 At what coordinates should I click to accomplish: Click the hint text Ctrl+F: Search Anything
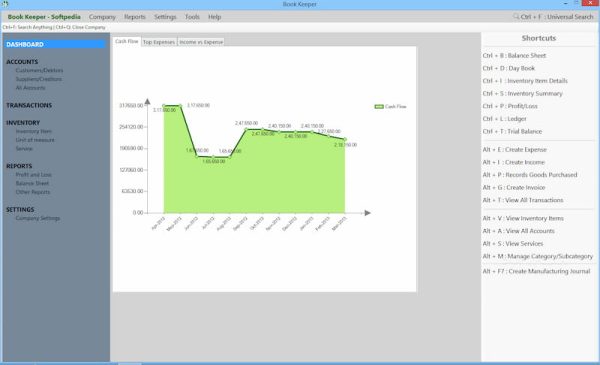pyautogui.click(x=27, y=28)
